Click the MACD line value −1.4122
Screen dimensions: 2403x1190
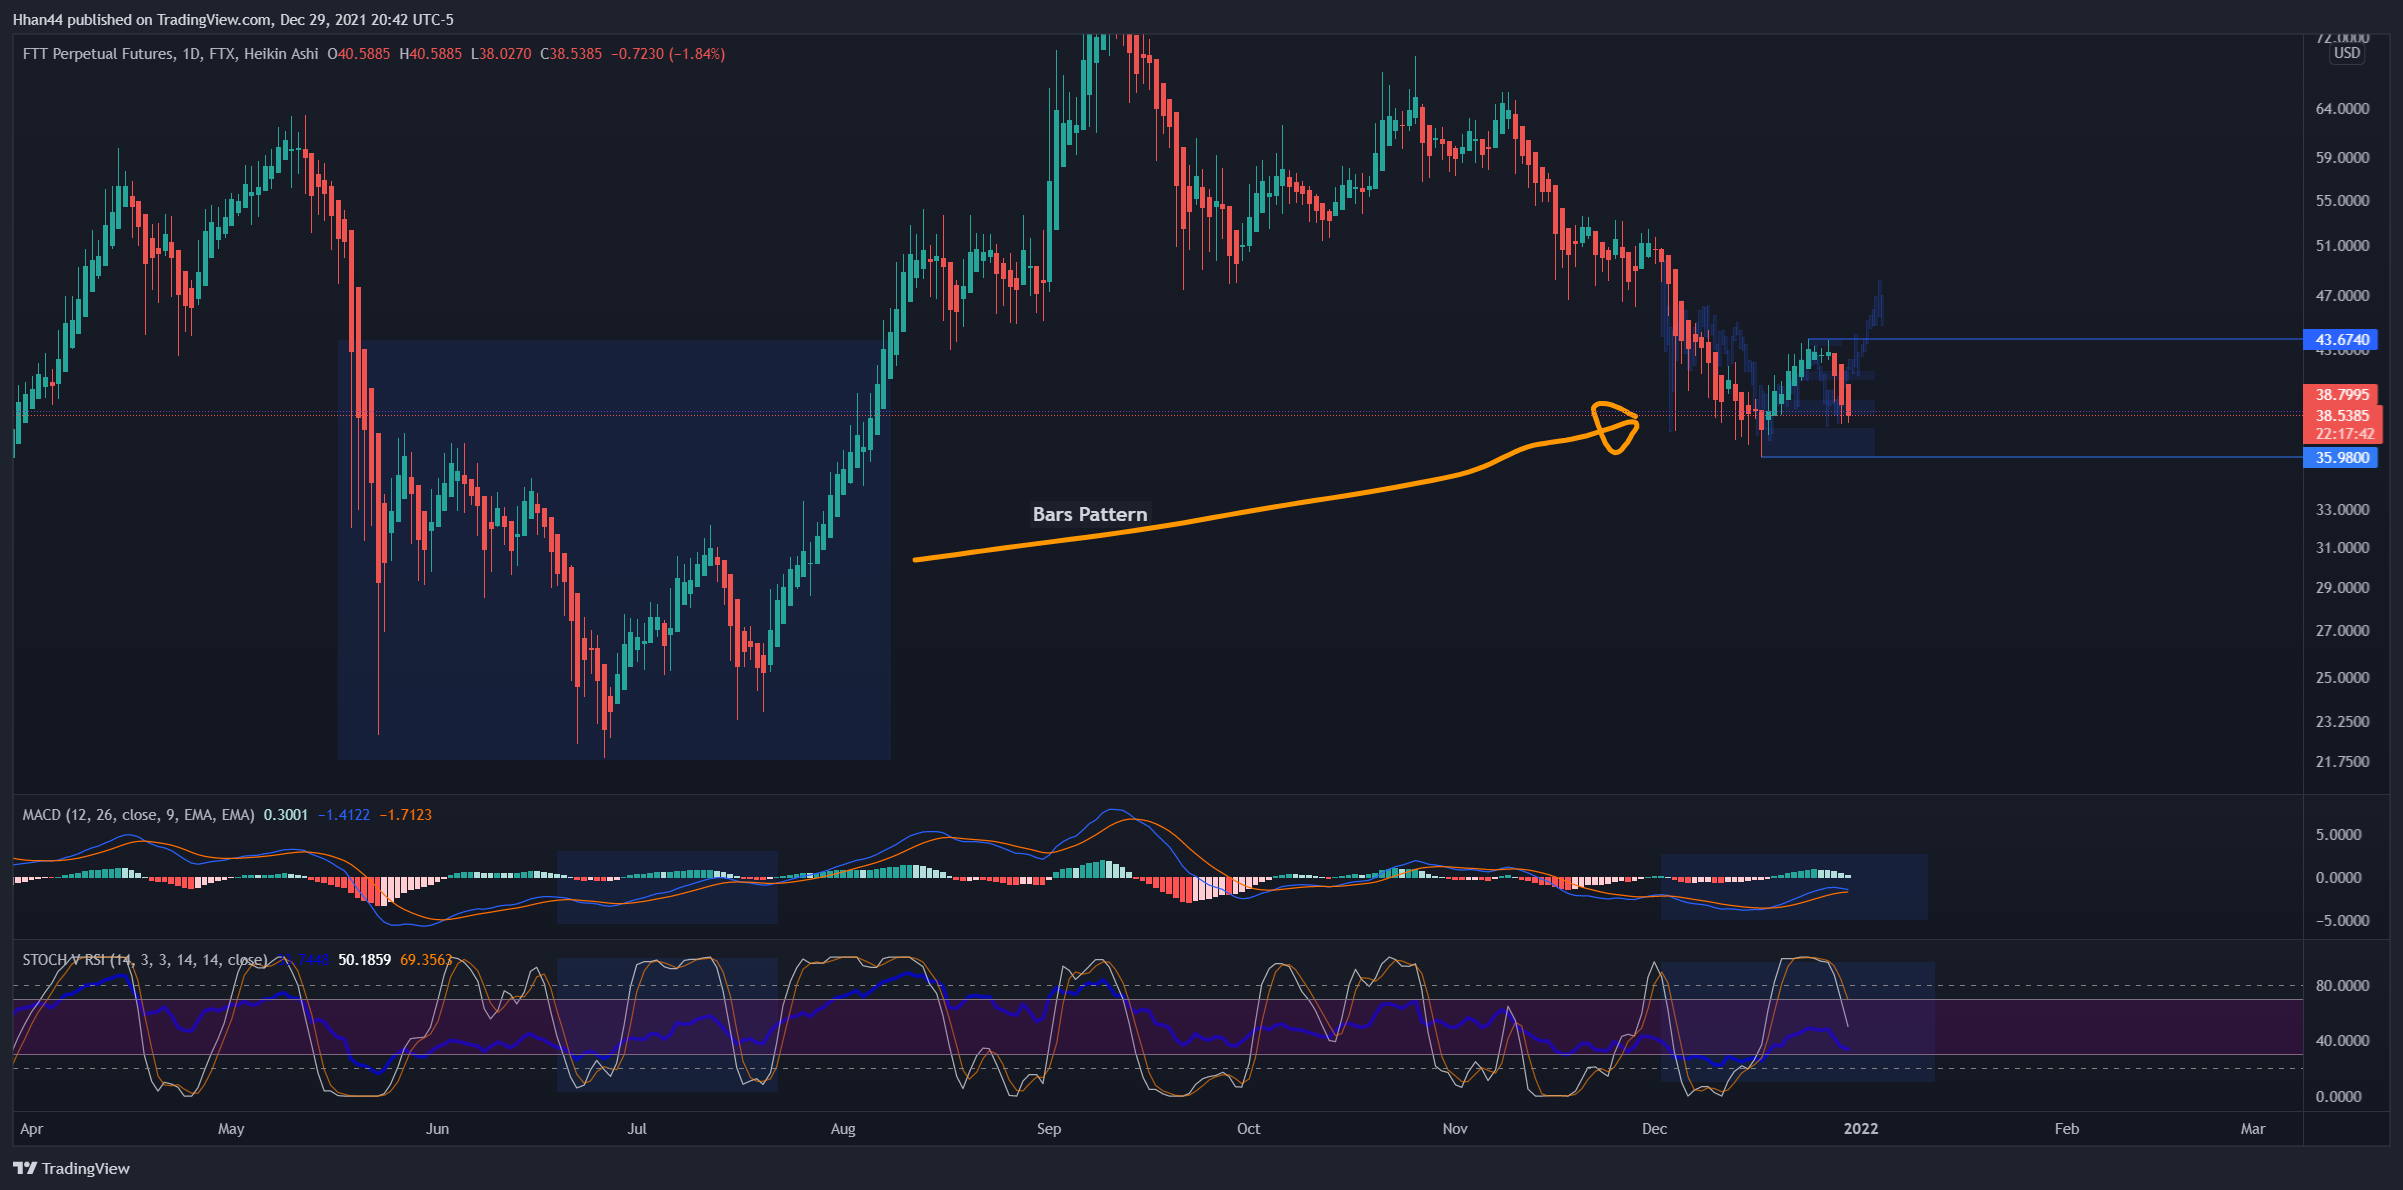pyautogui.click(x=344, y=815)
